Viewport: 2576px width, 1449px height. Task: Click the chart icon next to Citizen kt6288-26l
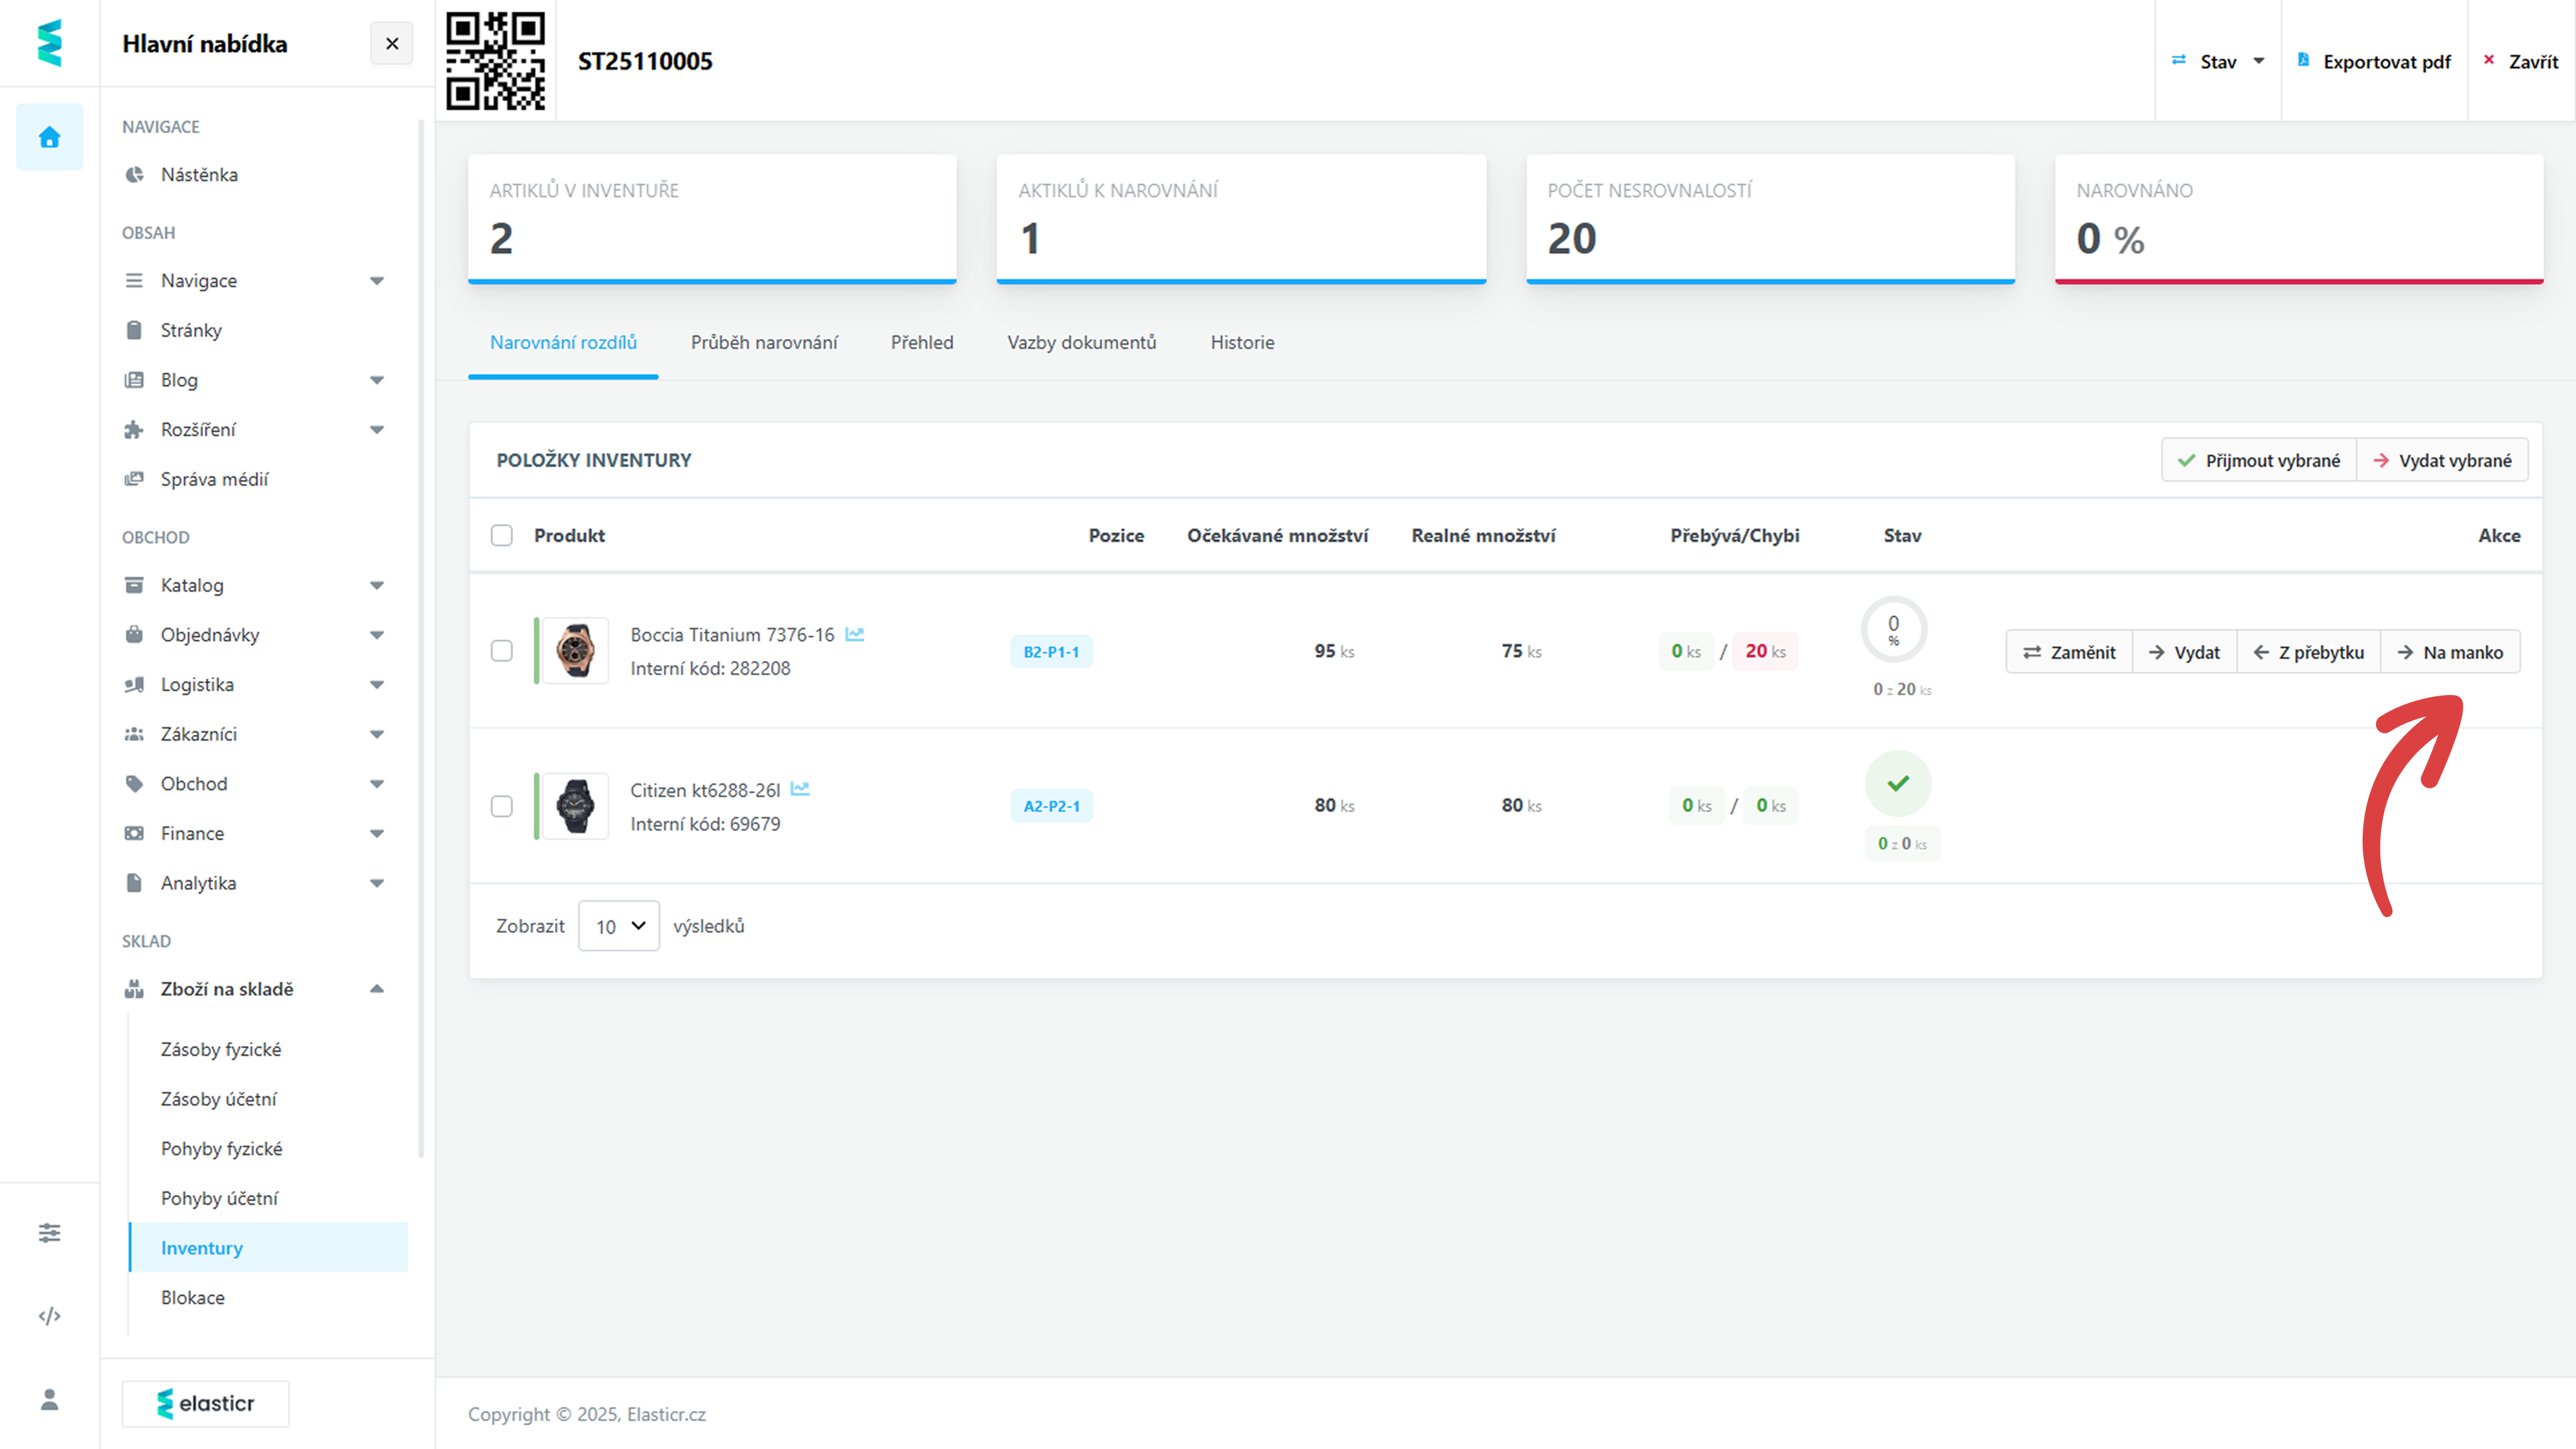[800, 789]
